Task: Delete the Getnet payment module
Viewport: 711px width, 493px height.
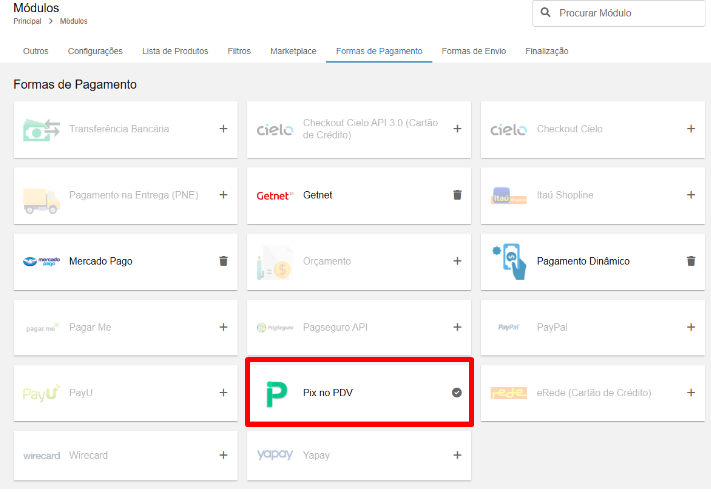Action: point(458,195)
